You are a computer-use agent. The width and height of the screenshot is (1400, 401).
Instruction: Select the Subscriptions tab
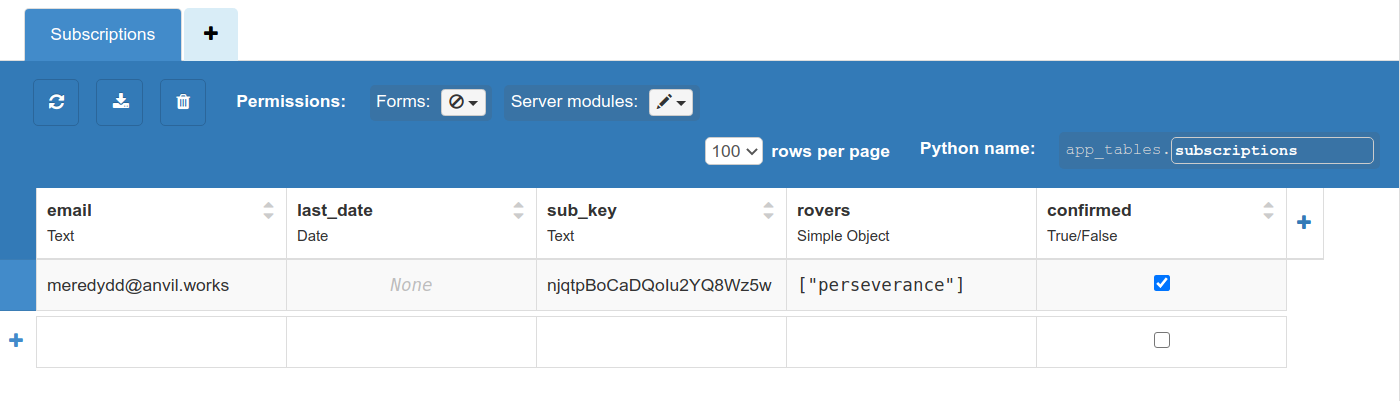coord(103,34)
